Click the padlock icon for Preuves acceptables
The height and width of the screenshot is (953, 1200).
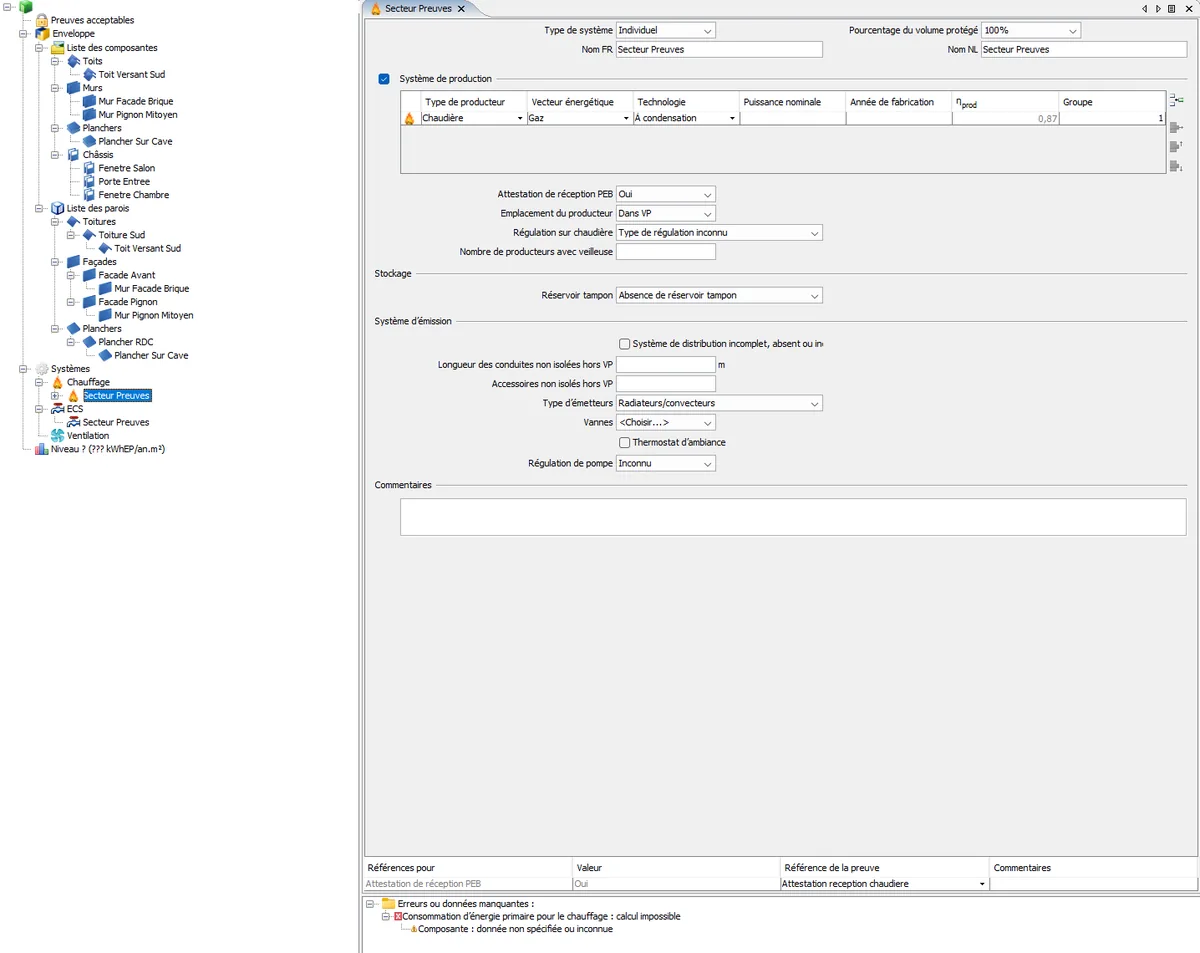(x=42, y=20)
